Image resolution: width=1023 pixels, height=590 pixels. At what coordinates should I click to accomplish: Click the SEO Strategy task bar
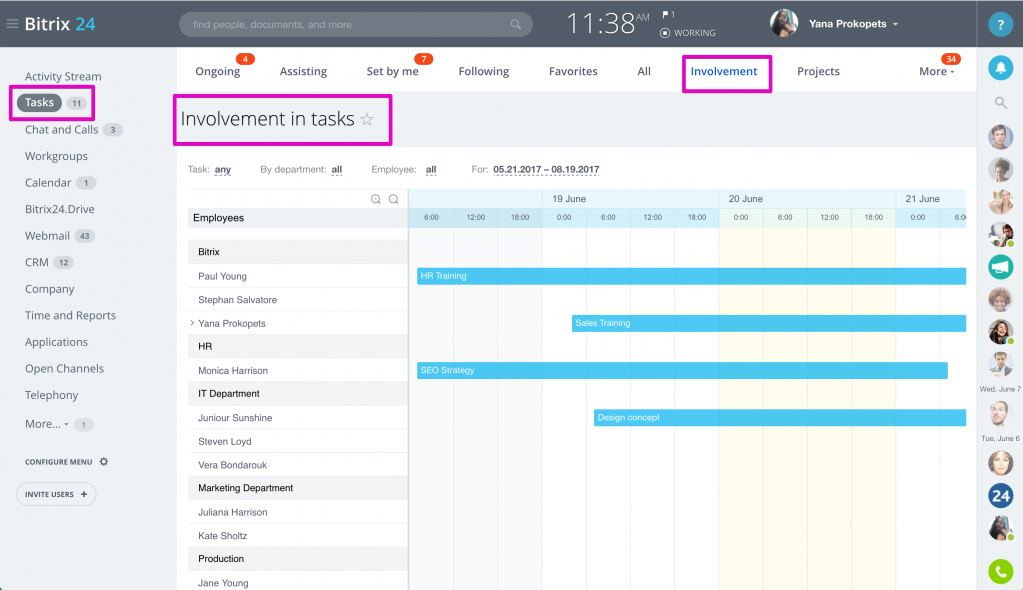click(x=682, y=370)
